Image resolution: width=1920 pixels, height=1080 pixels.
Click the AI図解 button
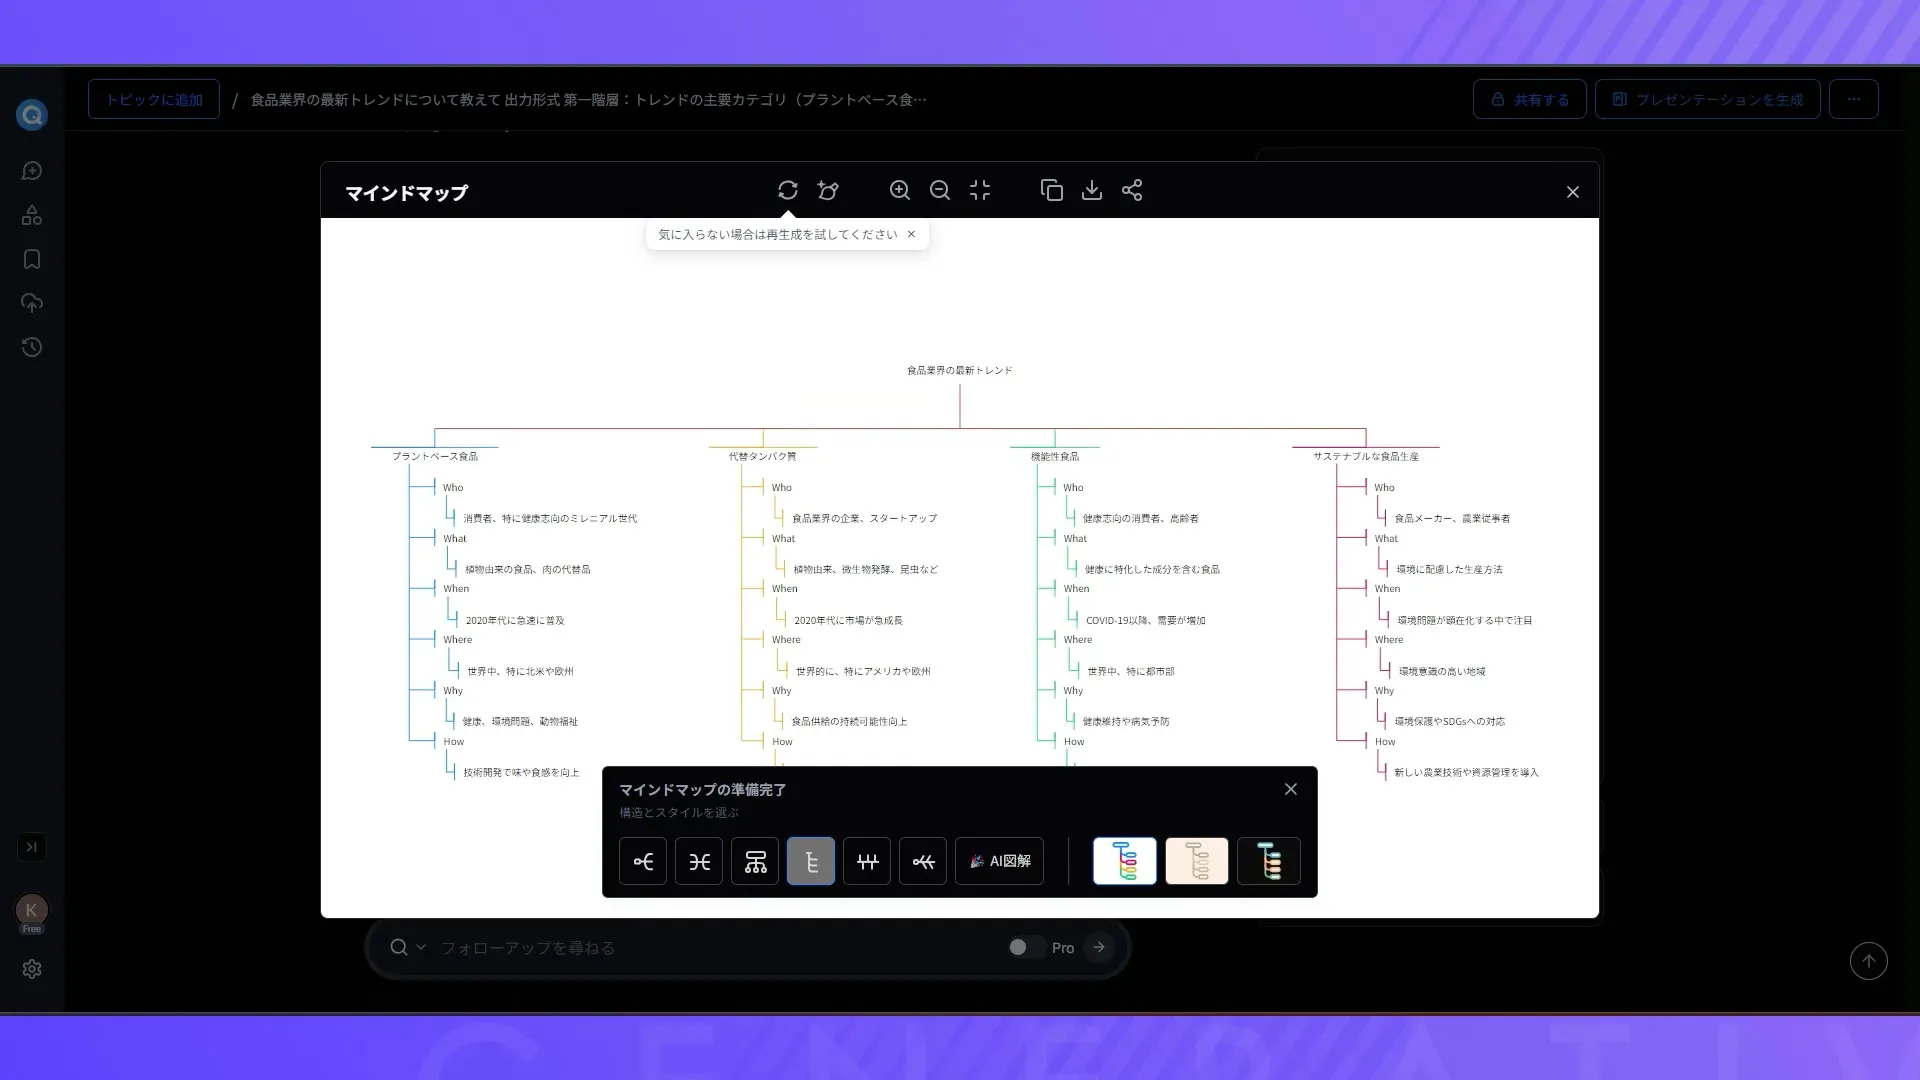(999, 861)
